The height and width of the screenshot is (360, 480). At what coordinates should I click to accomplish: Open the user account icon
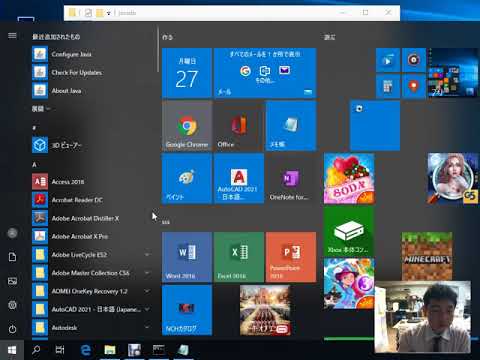(12, 233)
